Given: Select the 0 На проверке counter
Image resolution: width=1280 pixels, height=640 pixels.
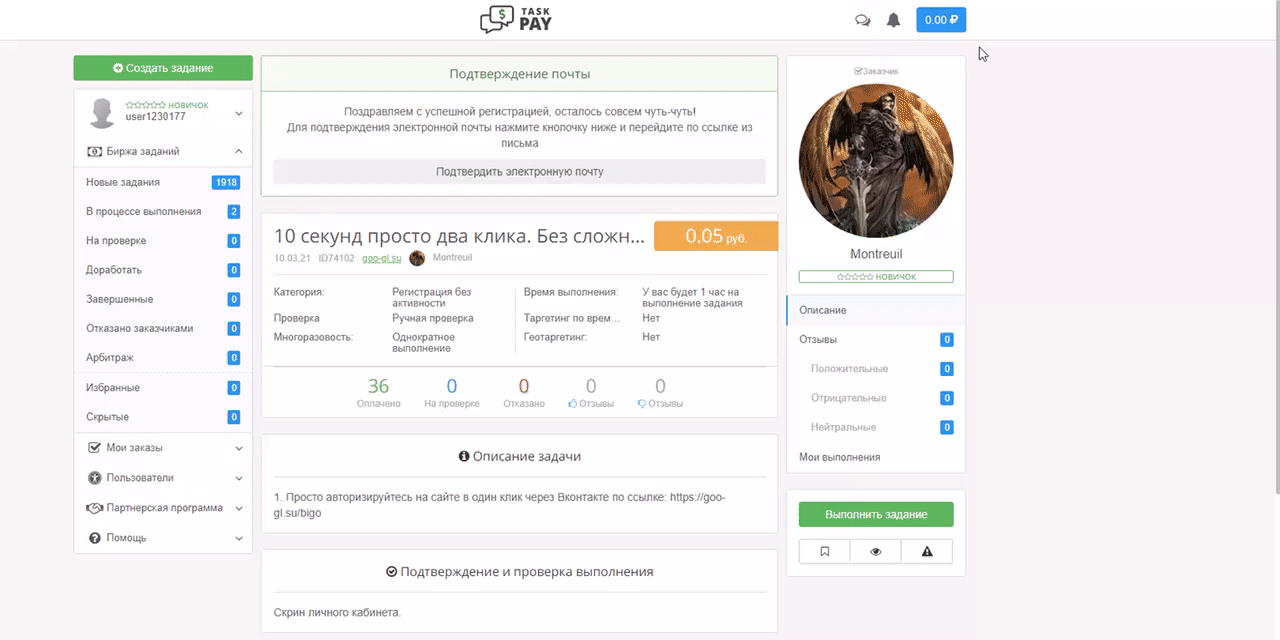Looking at the screenshot, I should (x=452, y=392).
